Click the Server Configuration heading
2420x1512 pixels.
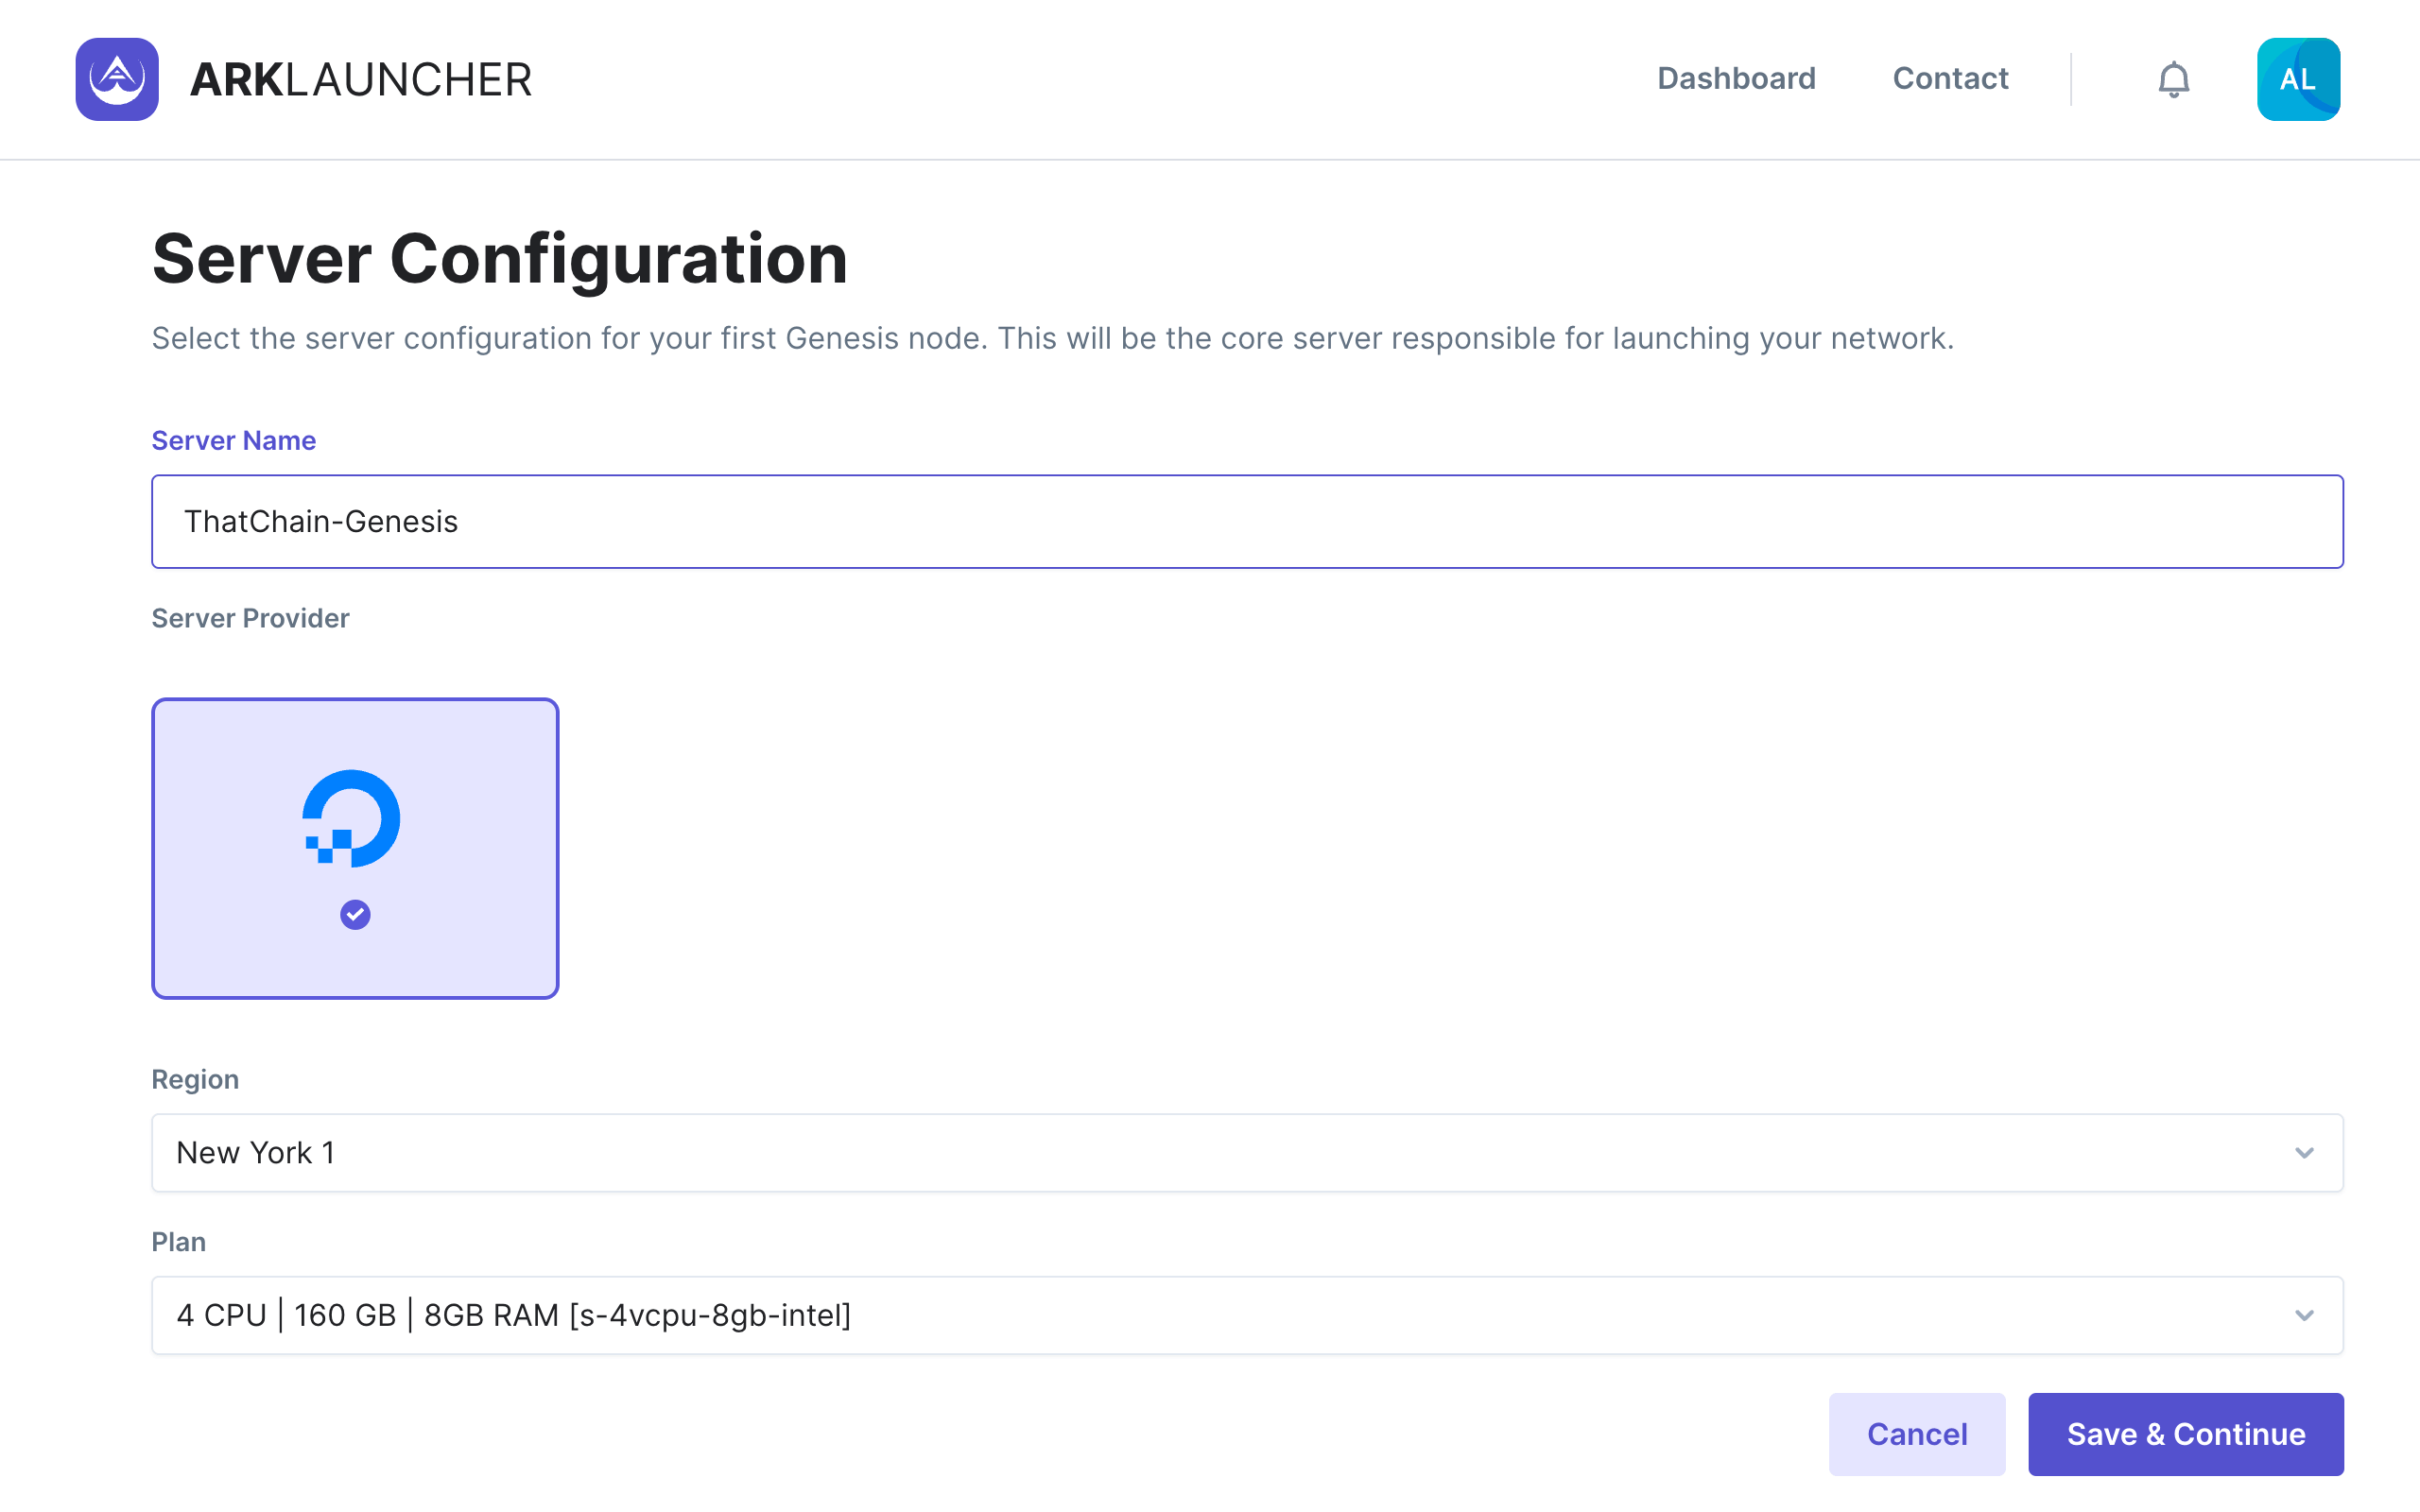[499, 259]
